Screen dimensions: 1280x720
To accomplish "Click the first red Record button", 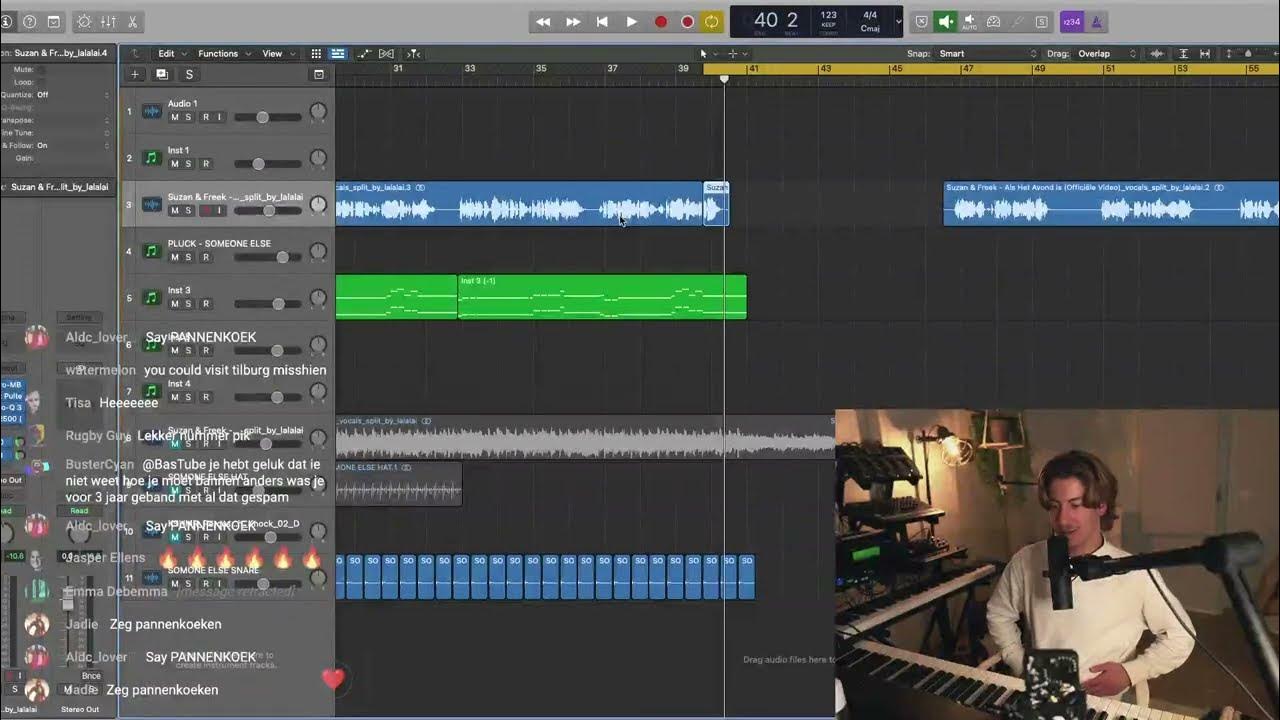I will pos(661,21).
